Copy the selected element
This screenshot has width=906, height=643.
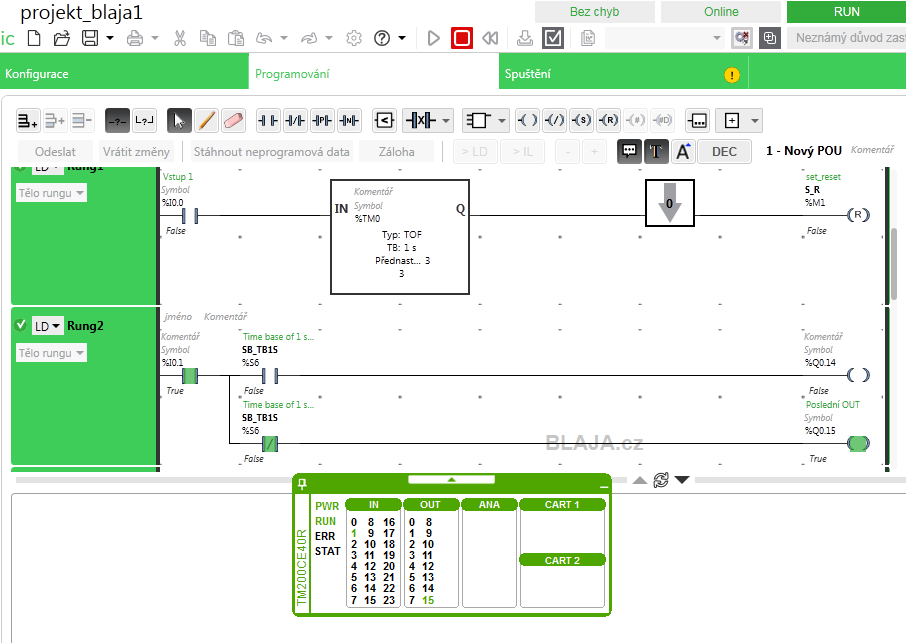tap(207, 38)
